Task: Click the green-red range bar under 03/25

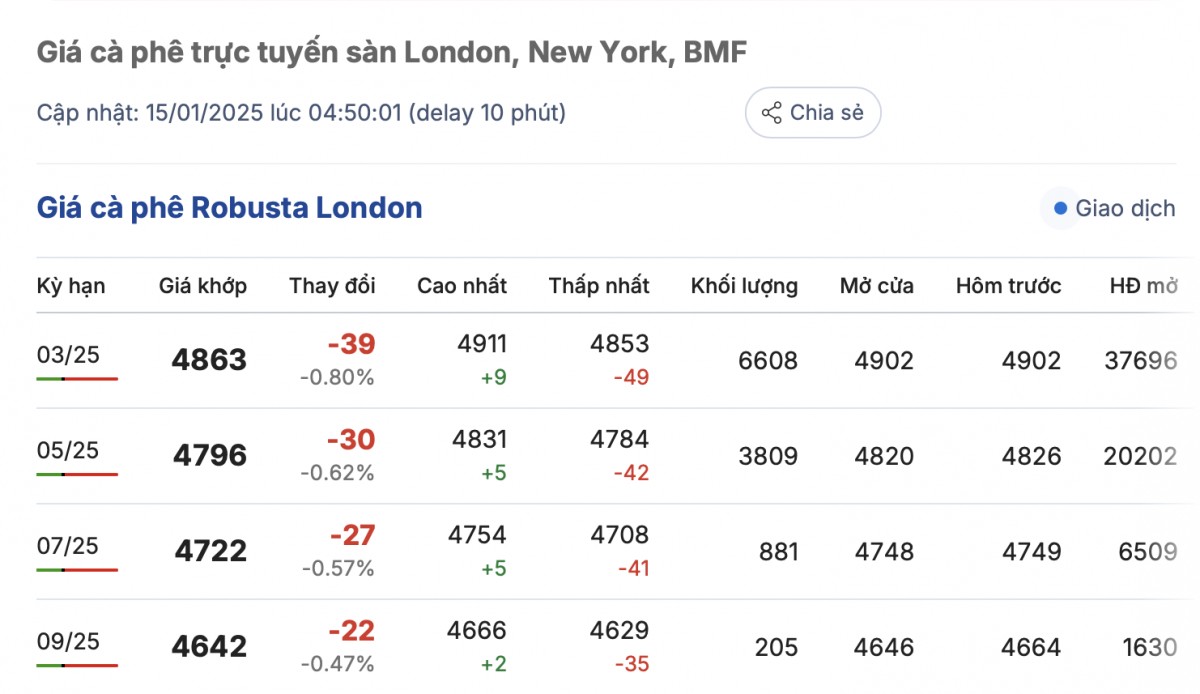Action: 77,379
